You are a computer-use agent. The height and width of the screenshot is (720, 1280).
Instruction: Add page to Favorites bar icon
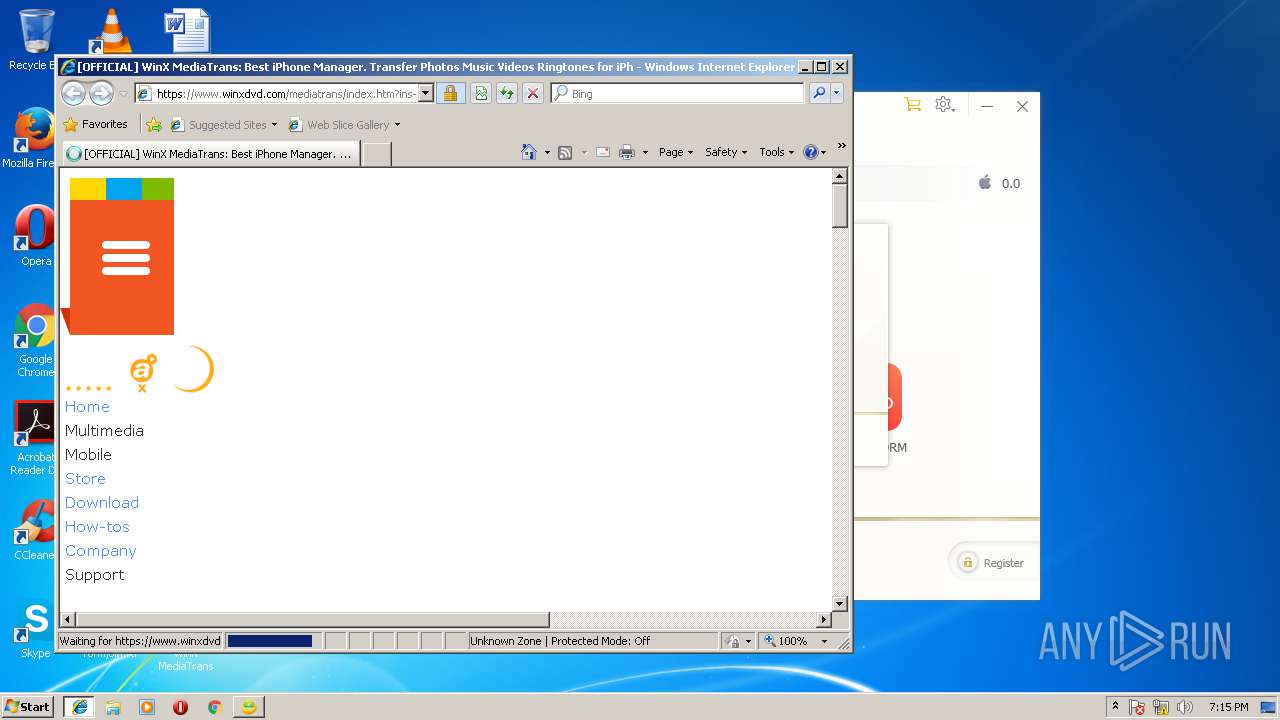coord(154,125)
